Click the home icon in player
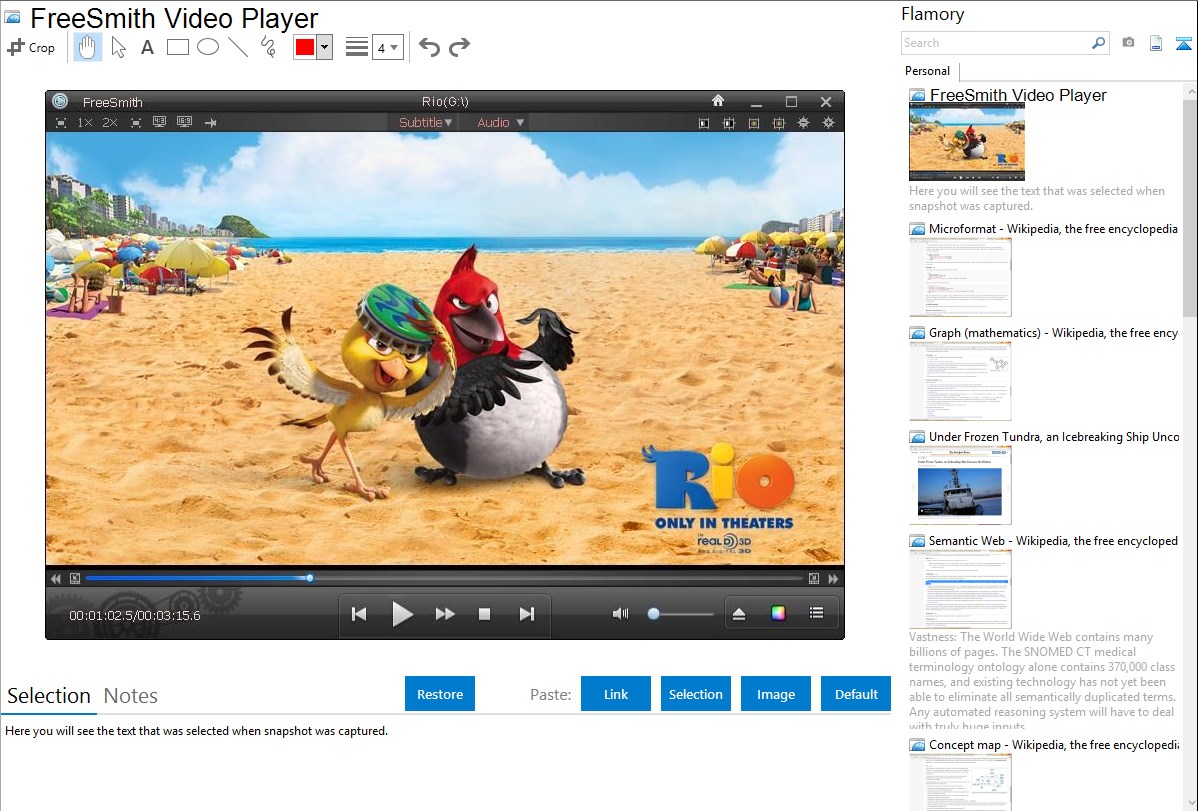 [x=717, y=100]
